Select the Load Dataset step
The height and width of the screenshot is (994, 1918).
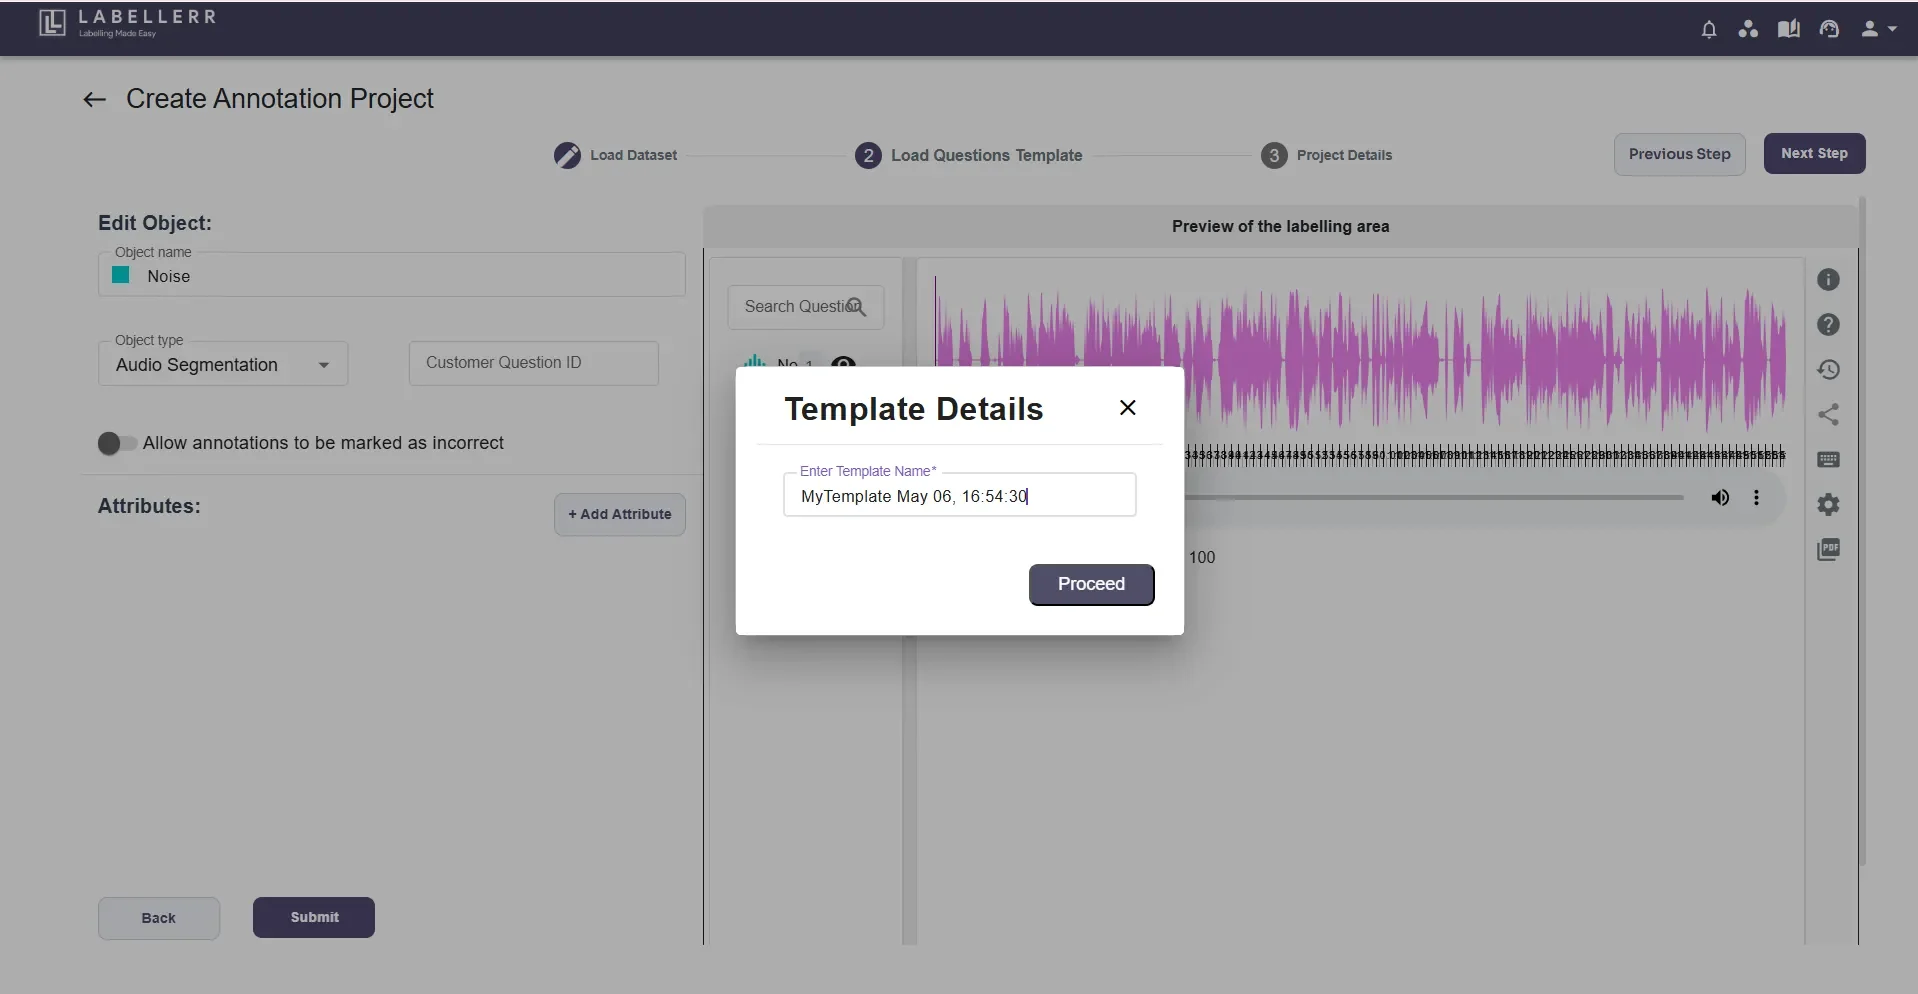point(615,155)
